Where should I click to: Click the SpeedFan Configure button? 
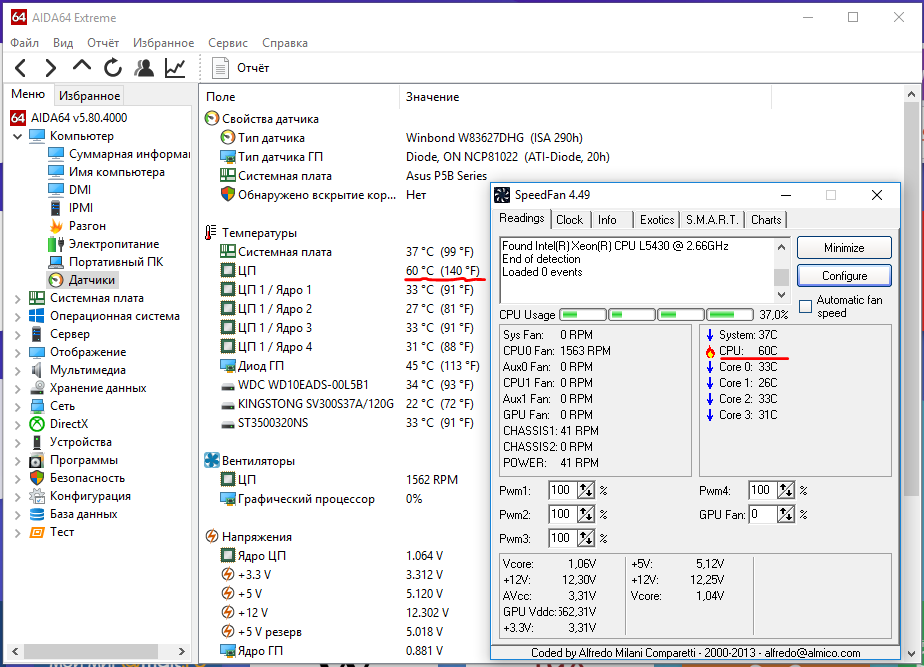[844, 276]
